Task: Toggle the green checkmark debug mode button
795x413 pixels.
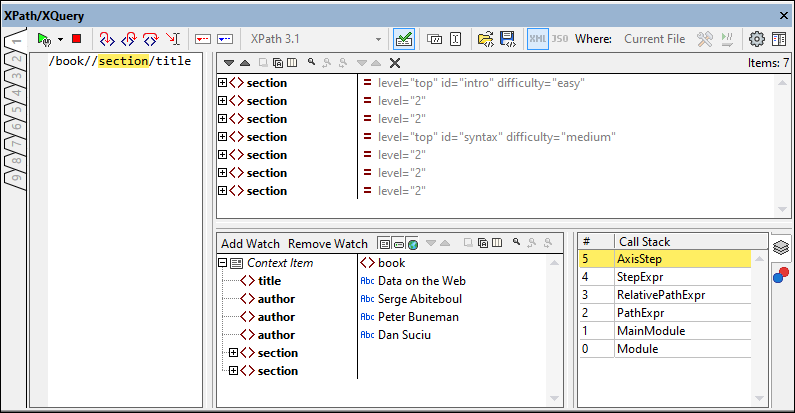Action: [404, 39]
